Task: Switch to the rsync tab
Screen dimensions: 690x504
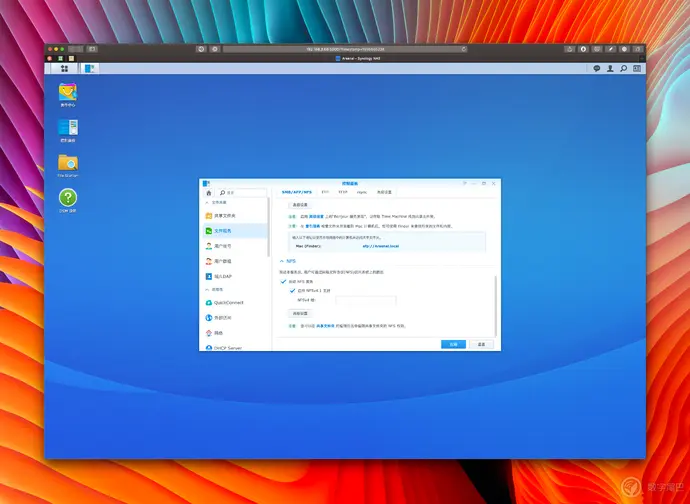Action: point(362,192)
